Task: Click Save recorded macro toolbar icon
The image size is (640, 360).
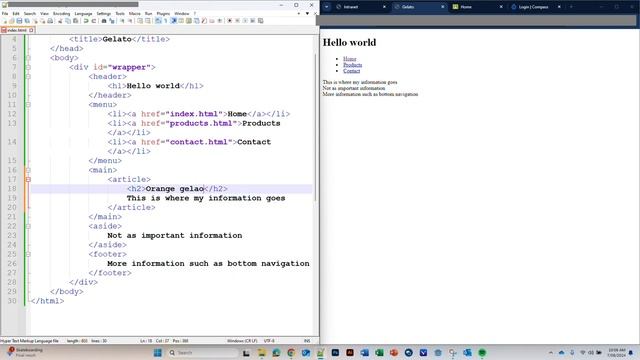Action: (x=260, y=21)
